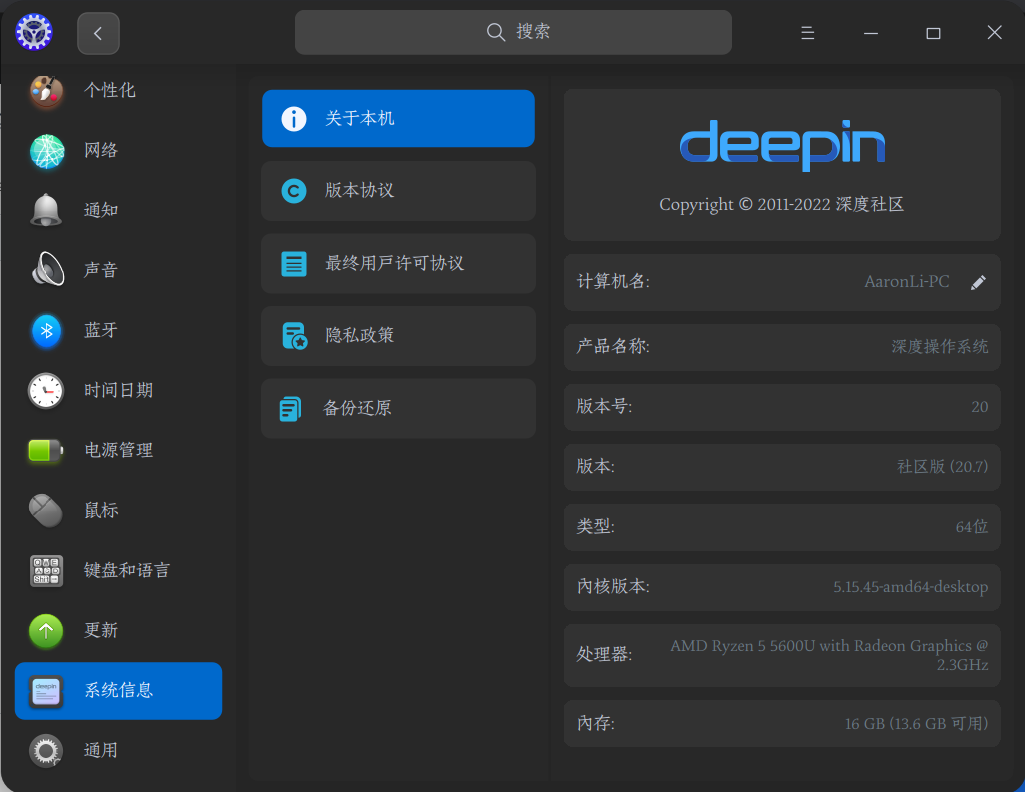Click the pencil icon to edit computer name

pyautogui.click(x=978, y=283)
